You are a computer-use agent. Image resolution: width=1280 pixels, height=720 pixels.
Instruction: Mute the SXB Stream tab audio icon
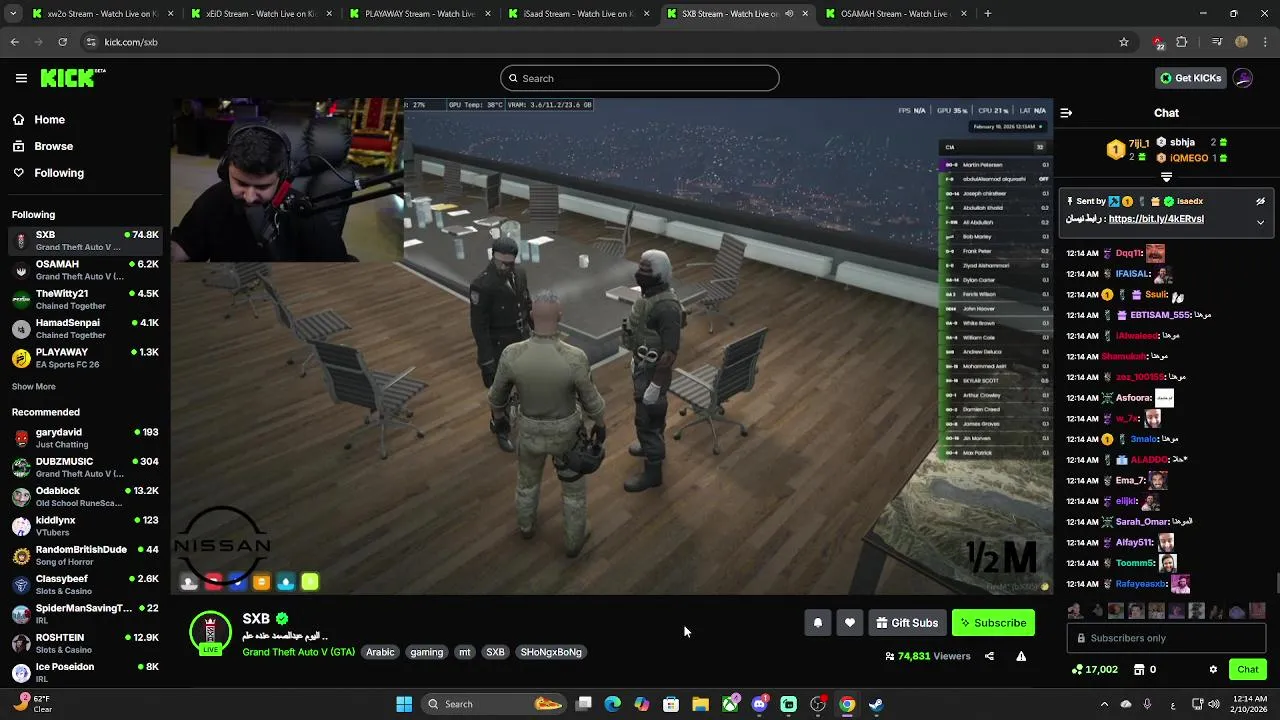[789, 14]
